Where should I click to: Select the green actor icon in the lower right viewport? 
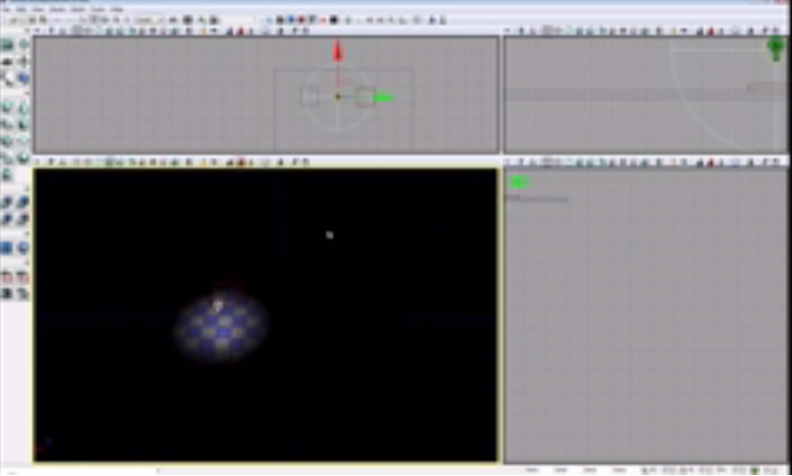coord(519,182)
